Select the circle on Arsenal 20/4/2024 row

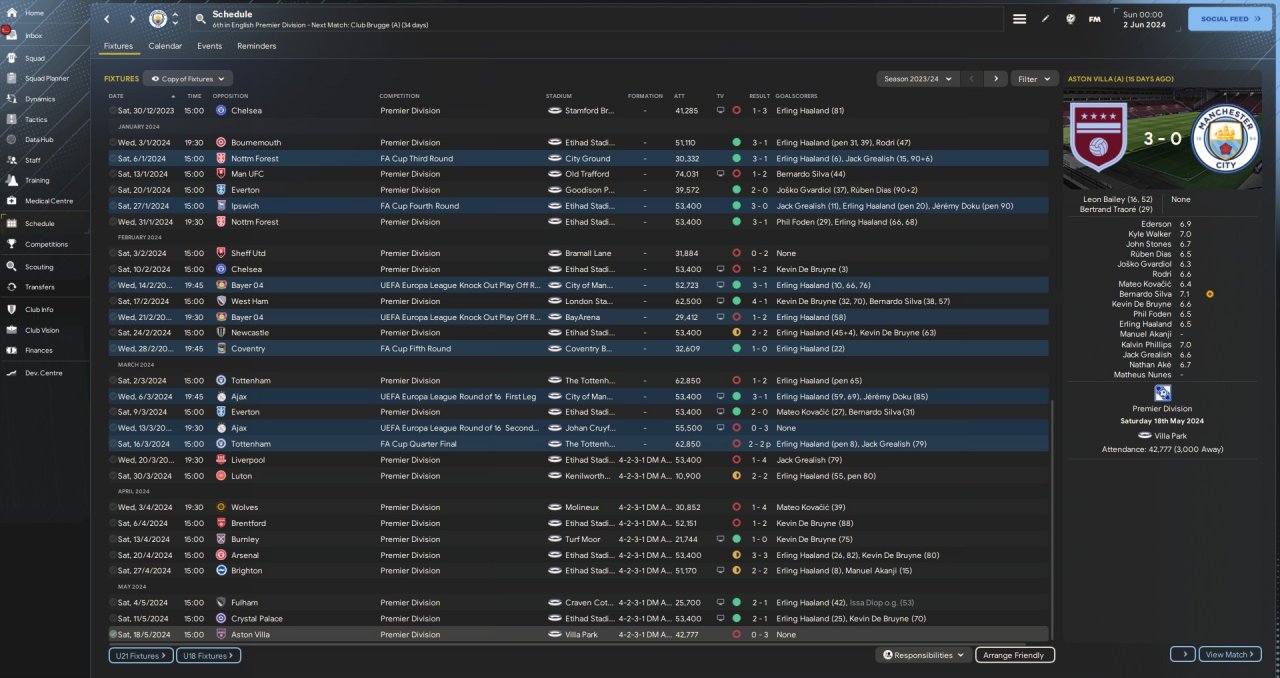(113, 555)
